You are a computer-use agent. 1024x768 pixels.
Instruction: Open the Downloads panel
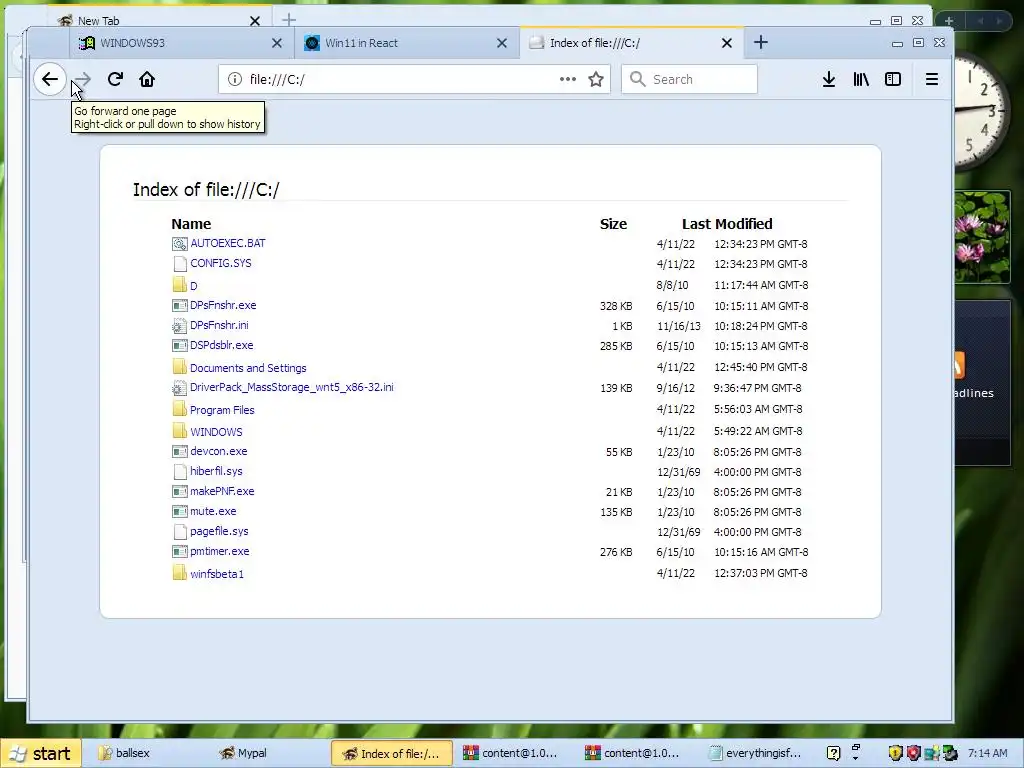[x=829, y=79]
